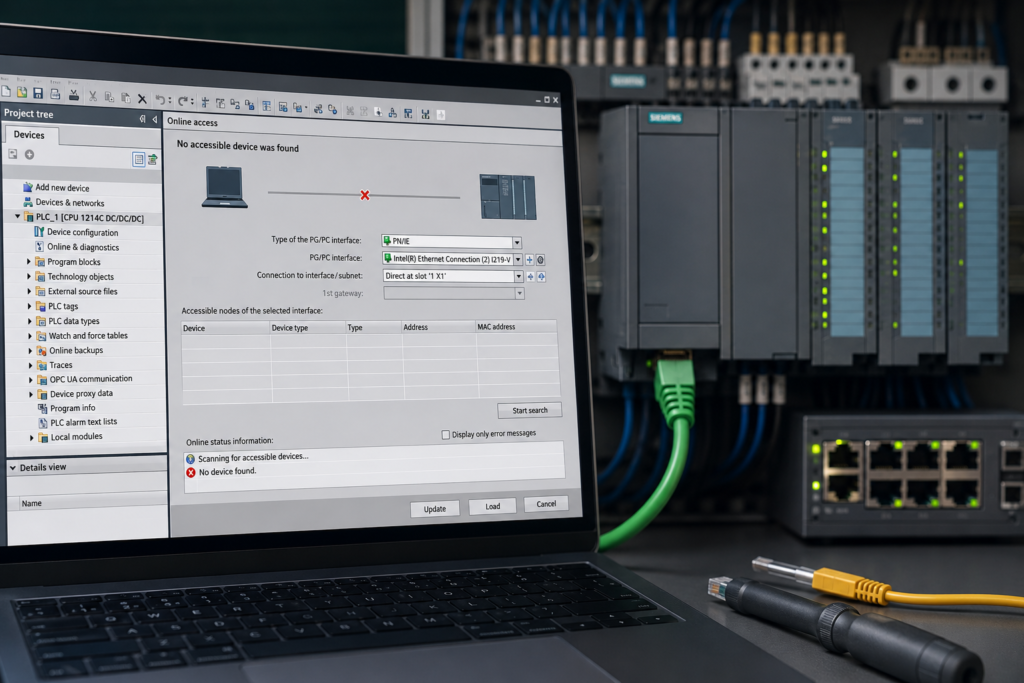This screenshot has height=683, width=1024.
Task: Click the Device column header
Action: (226, 328)
